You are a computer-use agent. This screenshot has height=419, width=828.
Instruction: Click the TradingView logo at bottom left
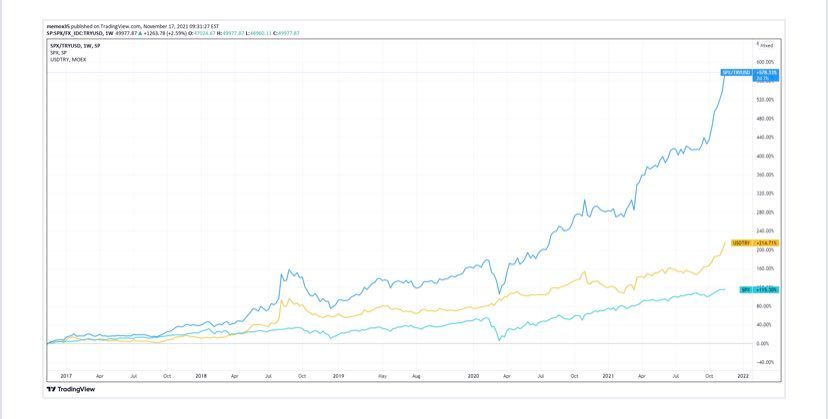(70, 388)
